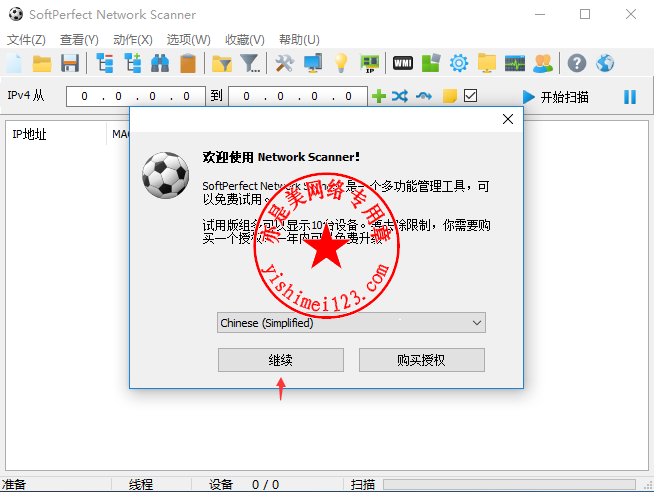
Task: Click the 购买授权 buy license button
Action: click(422, 360)
